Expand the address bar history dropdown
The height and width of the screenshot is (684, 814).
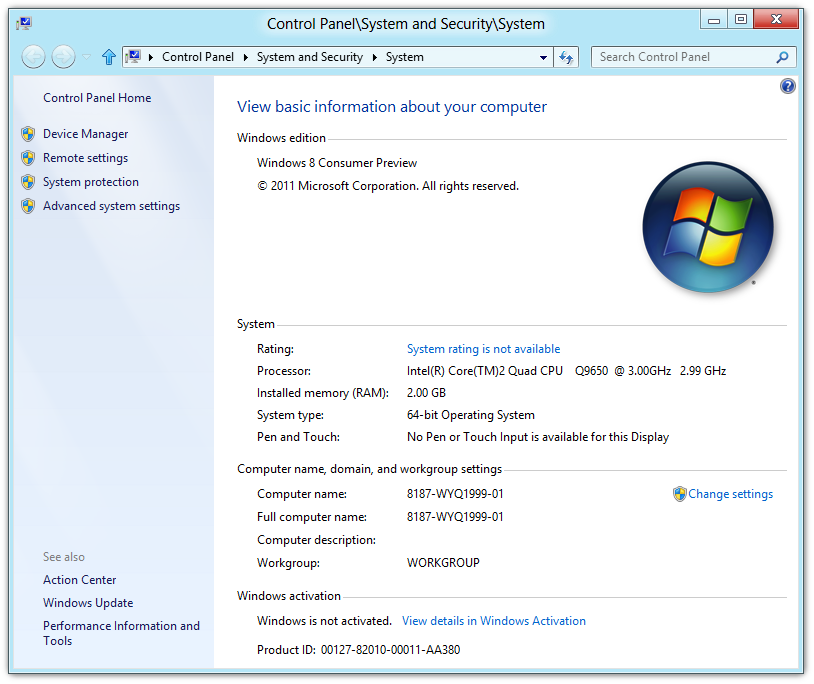pos(543,57)
